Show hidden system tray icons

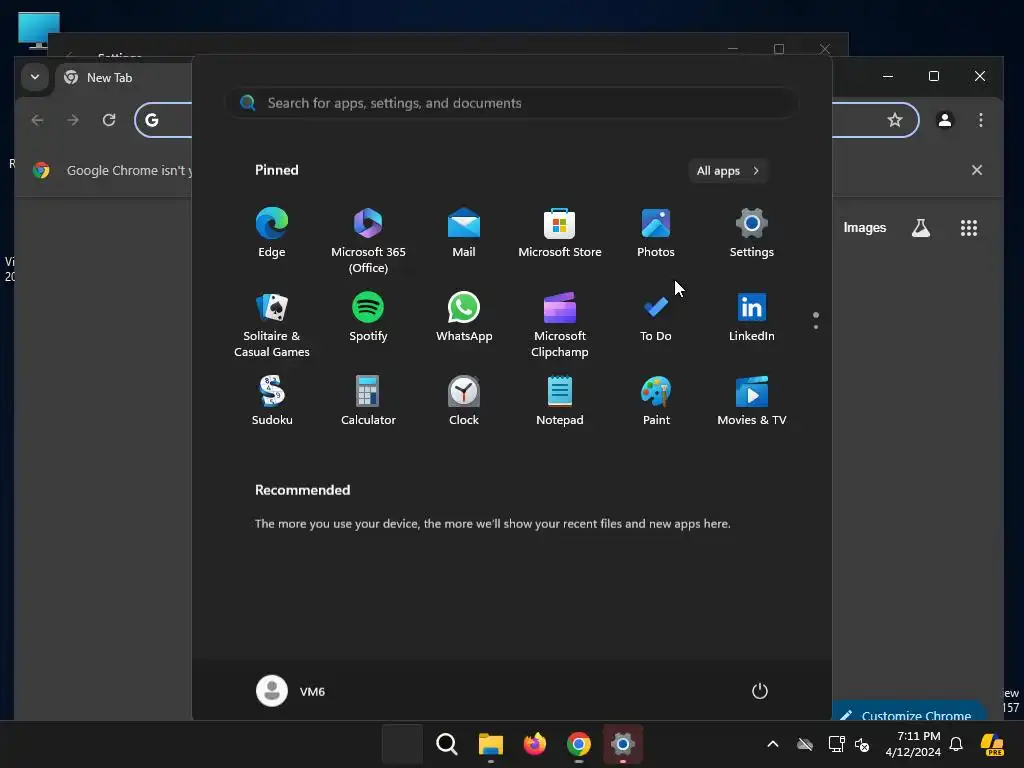pyautogui.click(x=773, y=744)
